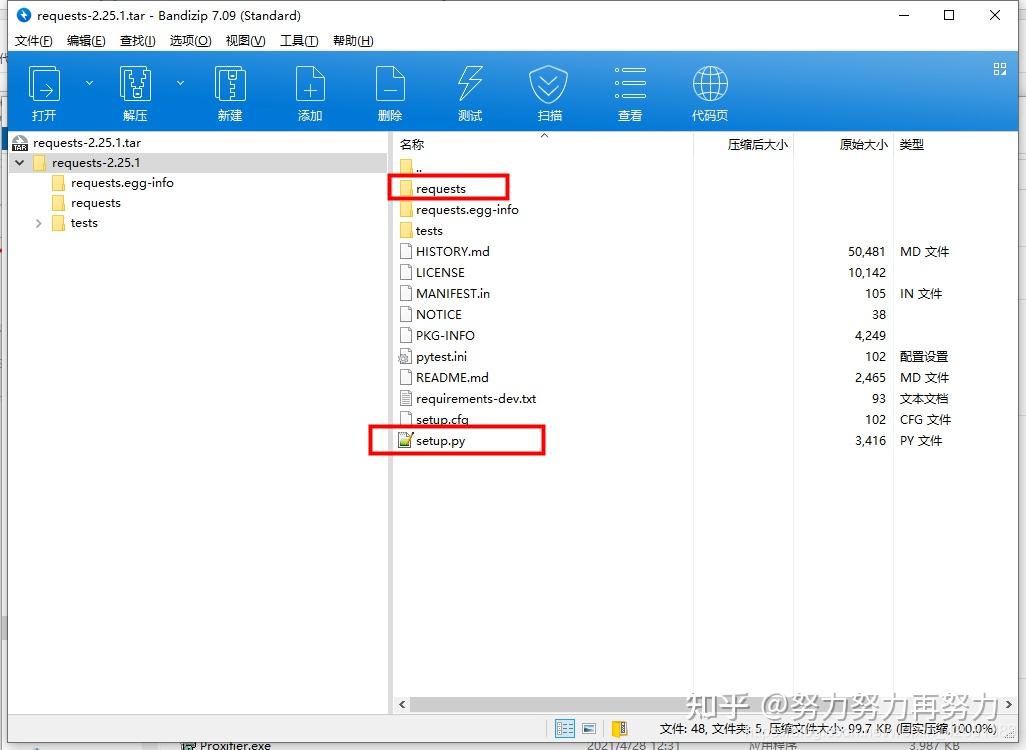This screenshot has height=750, width=1026.
Task: Select requests folder in left tree
Action: pyautogui.click(x=96, y=203)
